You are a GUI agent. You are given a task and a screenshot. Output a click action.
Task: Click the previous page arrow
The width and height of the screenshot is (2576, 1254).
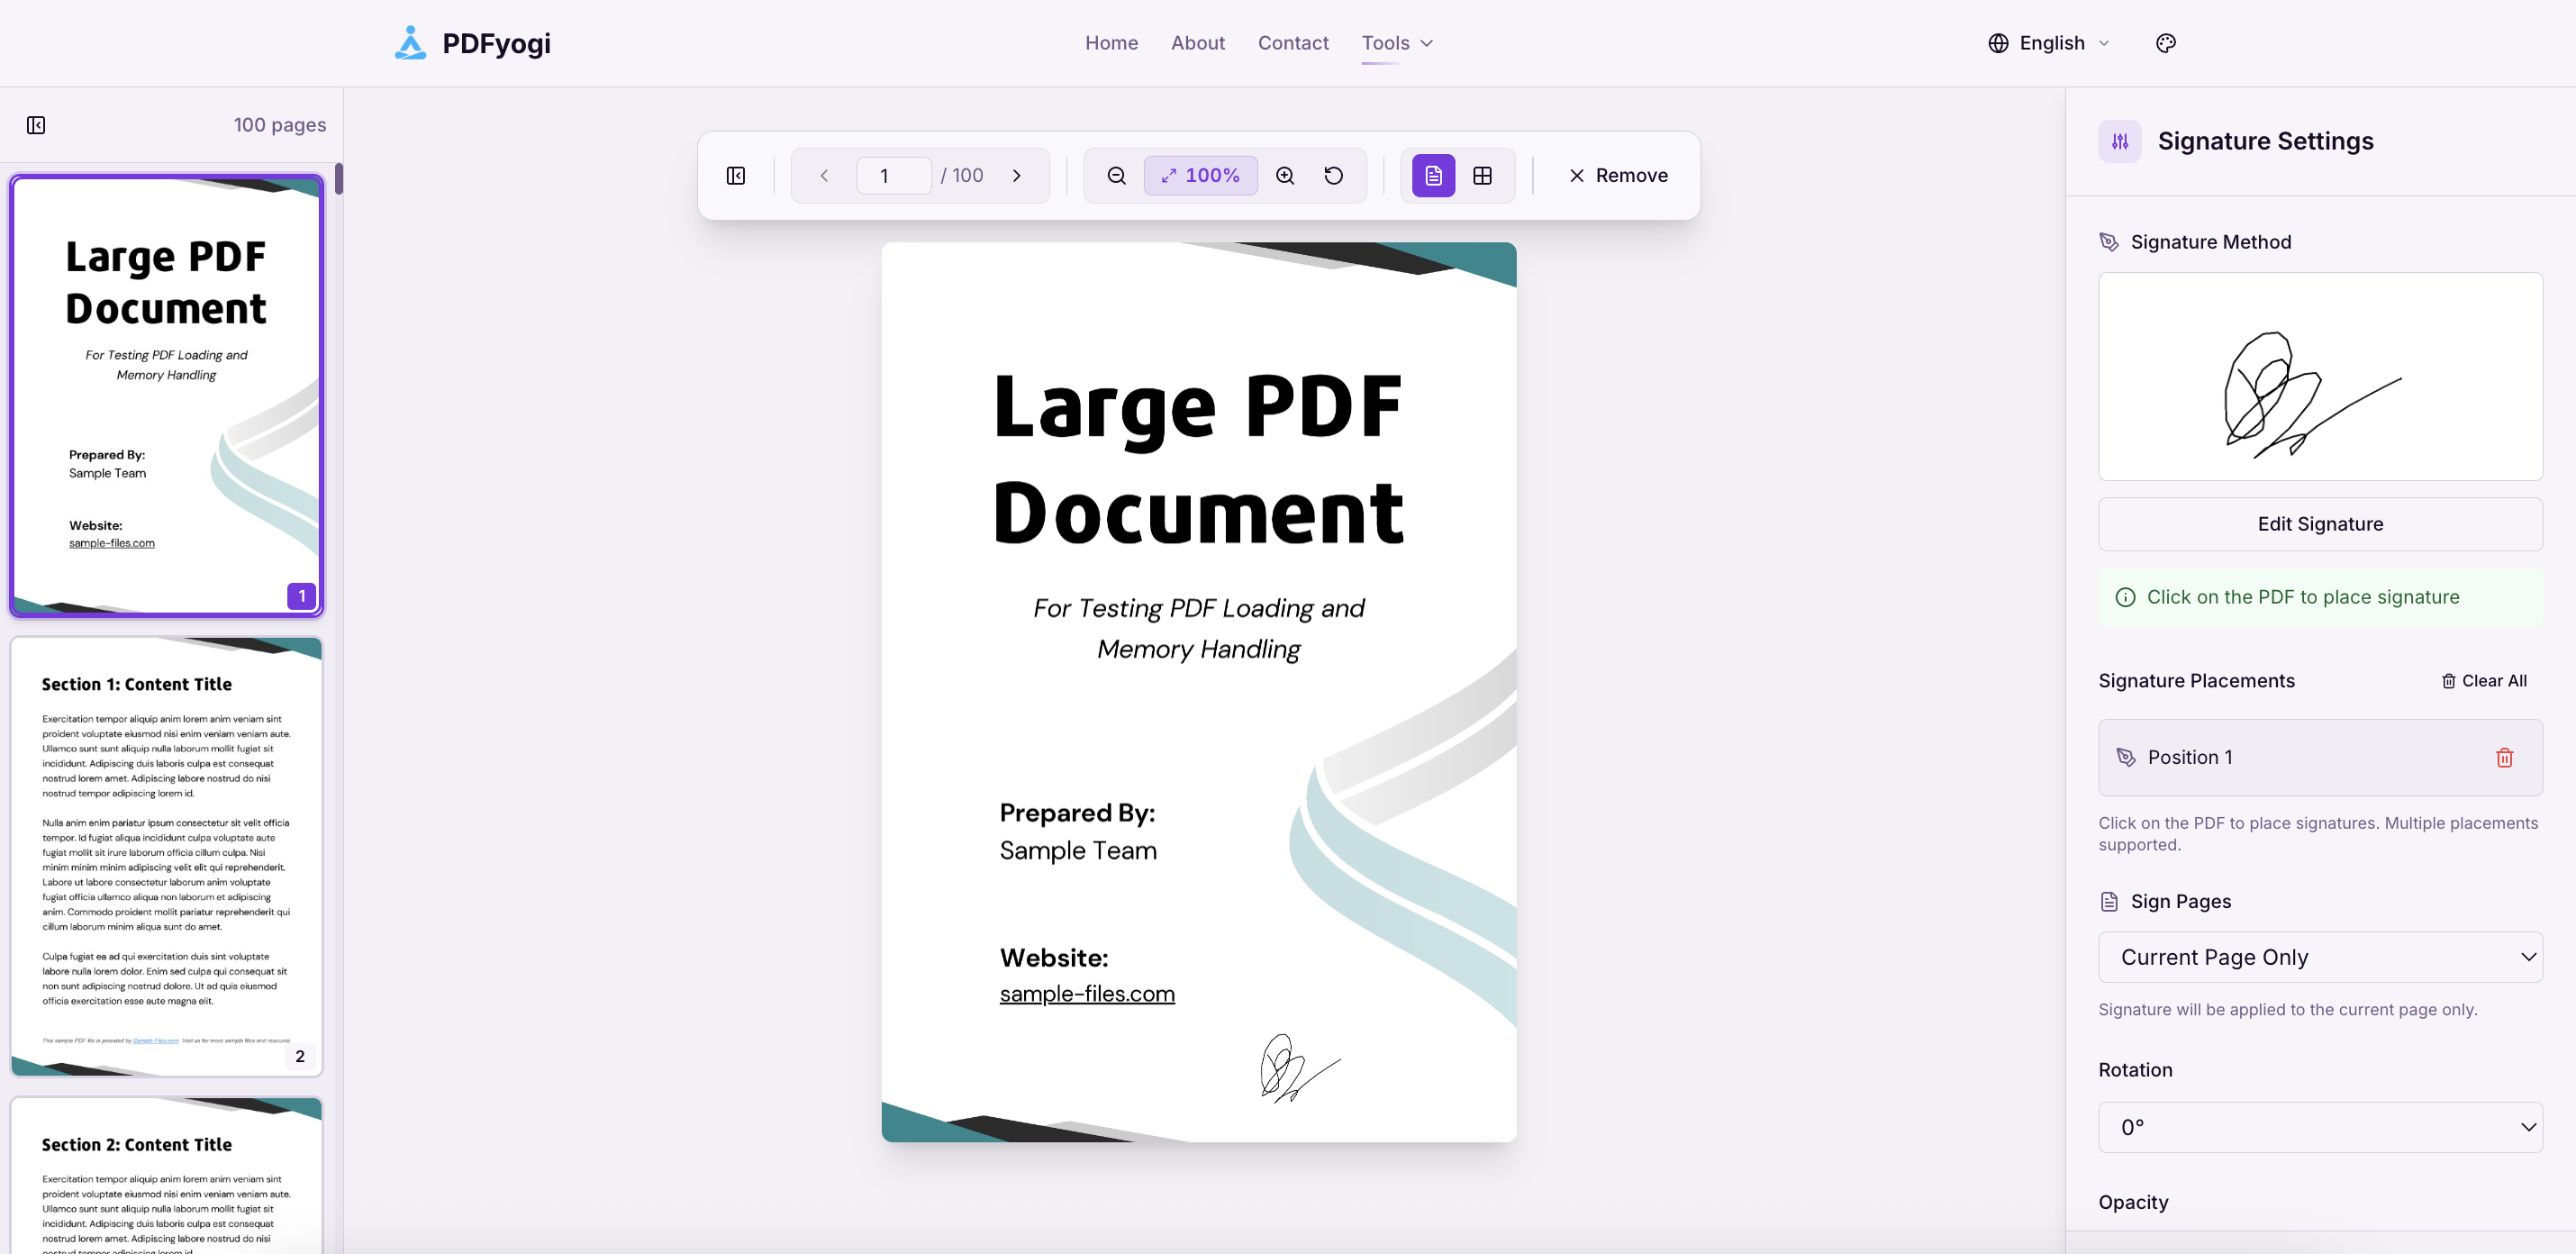point(823,175)
